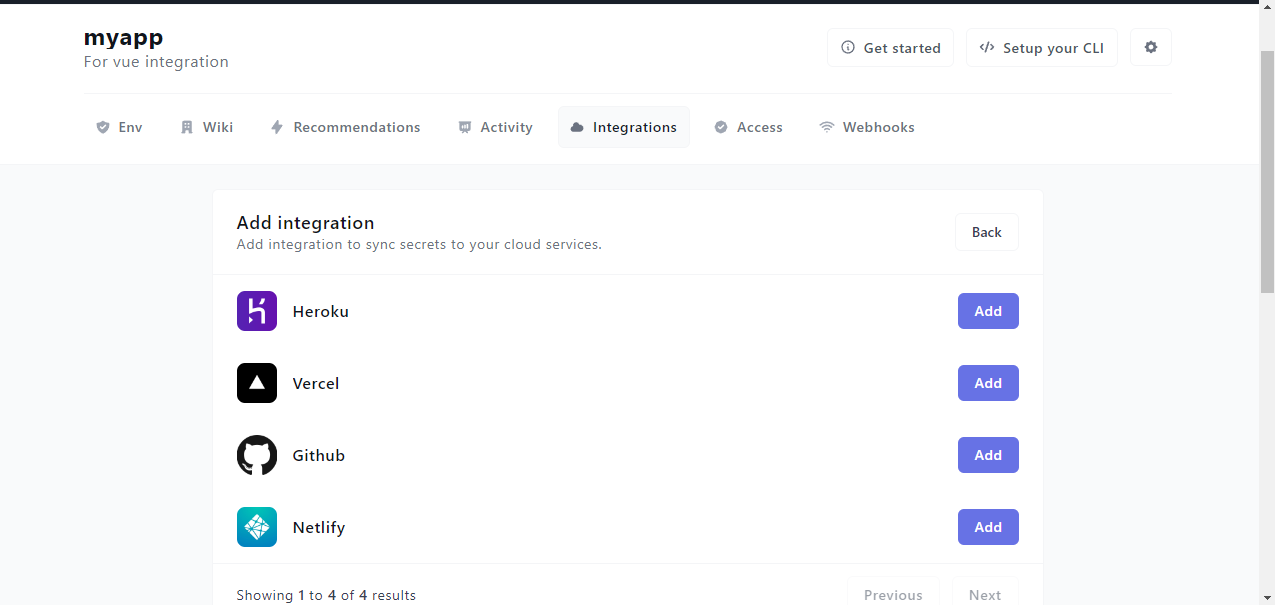Open the Access tab
1275x605 pixels.
point(748,127)
